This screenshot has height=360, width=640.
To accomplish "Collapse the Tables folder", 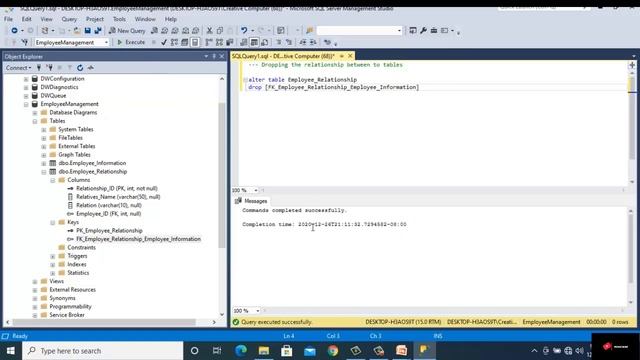I will pos(35,121).
